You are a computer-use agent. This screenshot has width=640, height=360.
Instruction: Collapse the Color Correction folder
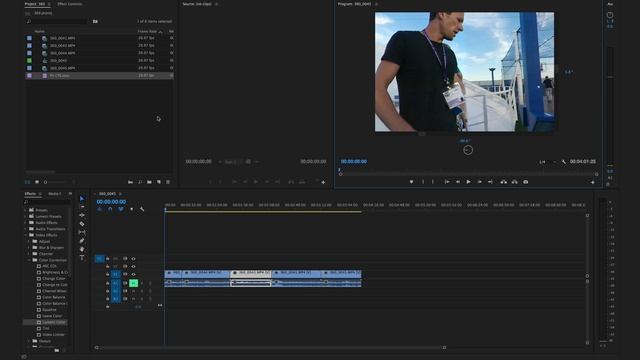click(x=29, y=260)
